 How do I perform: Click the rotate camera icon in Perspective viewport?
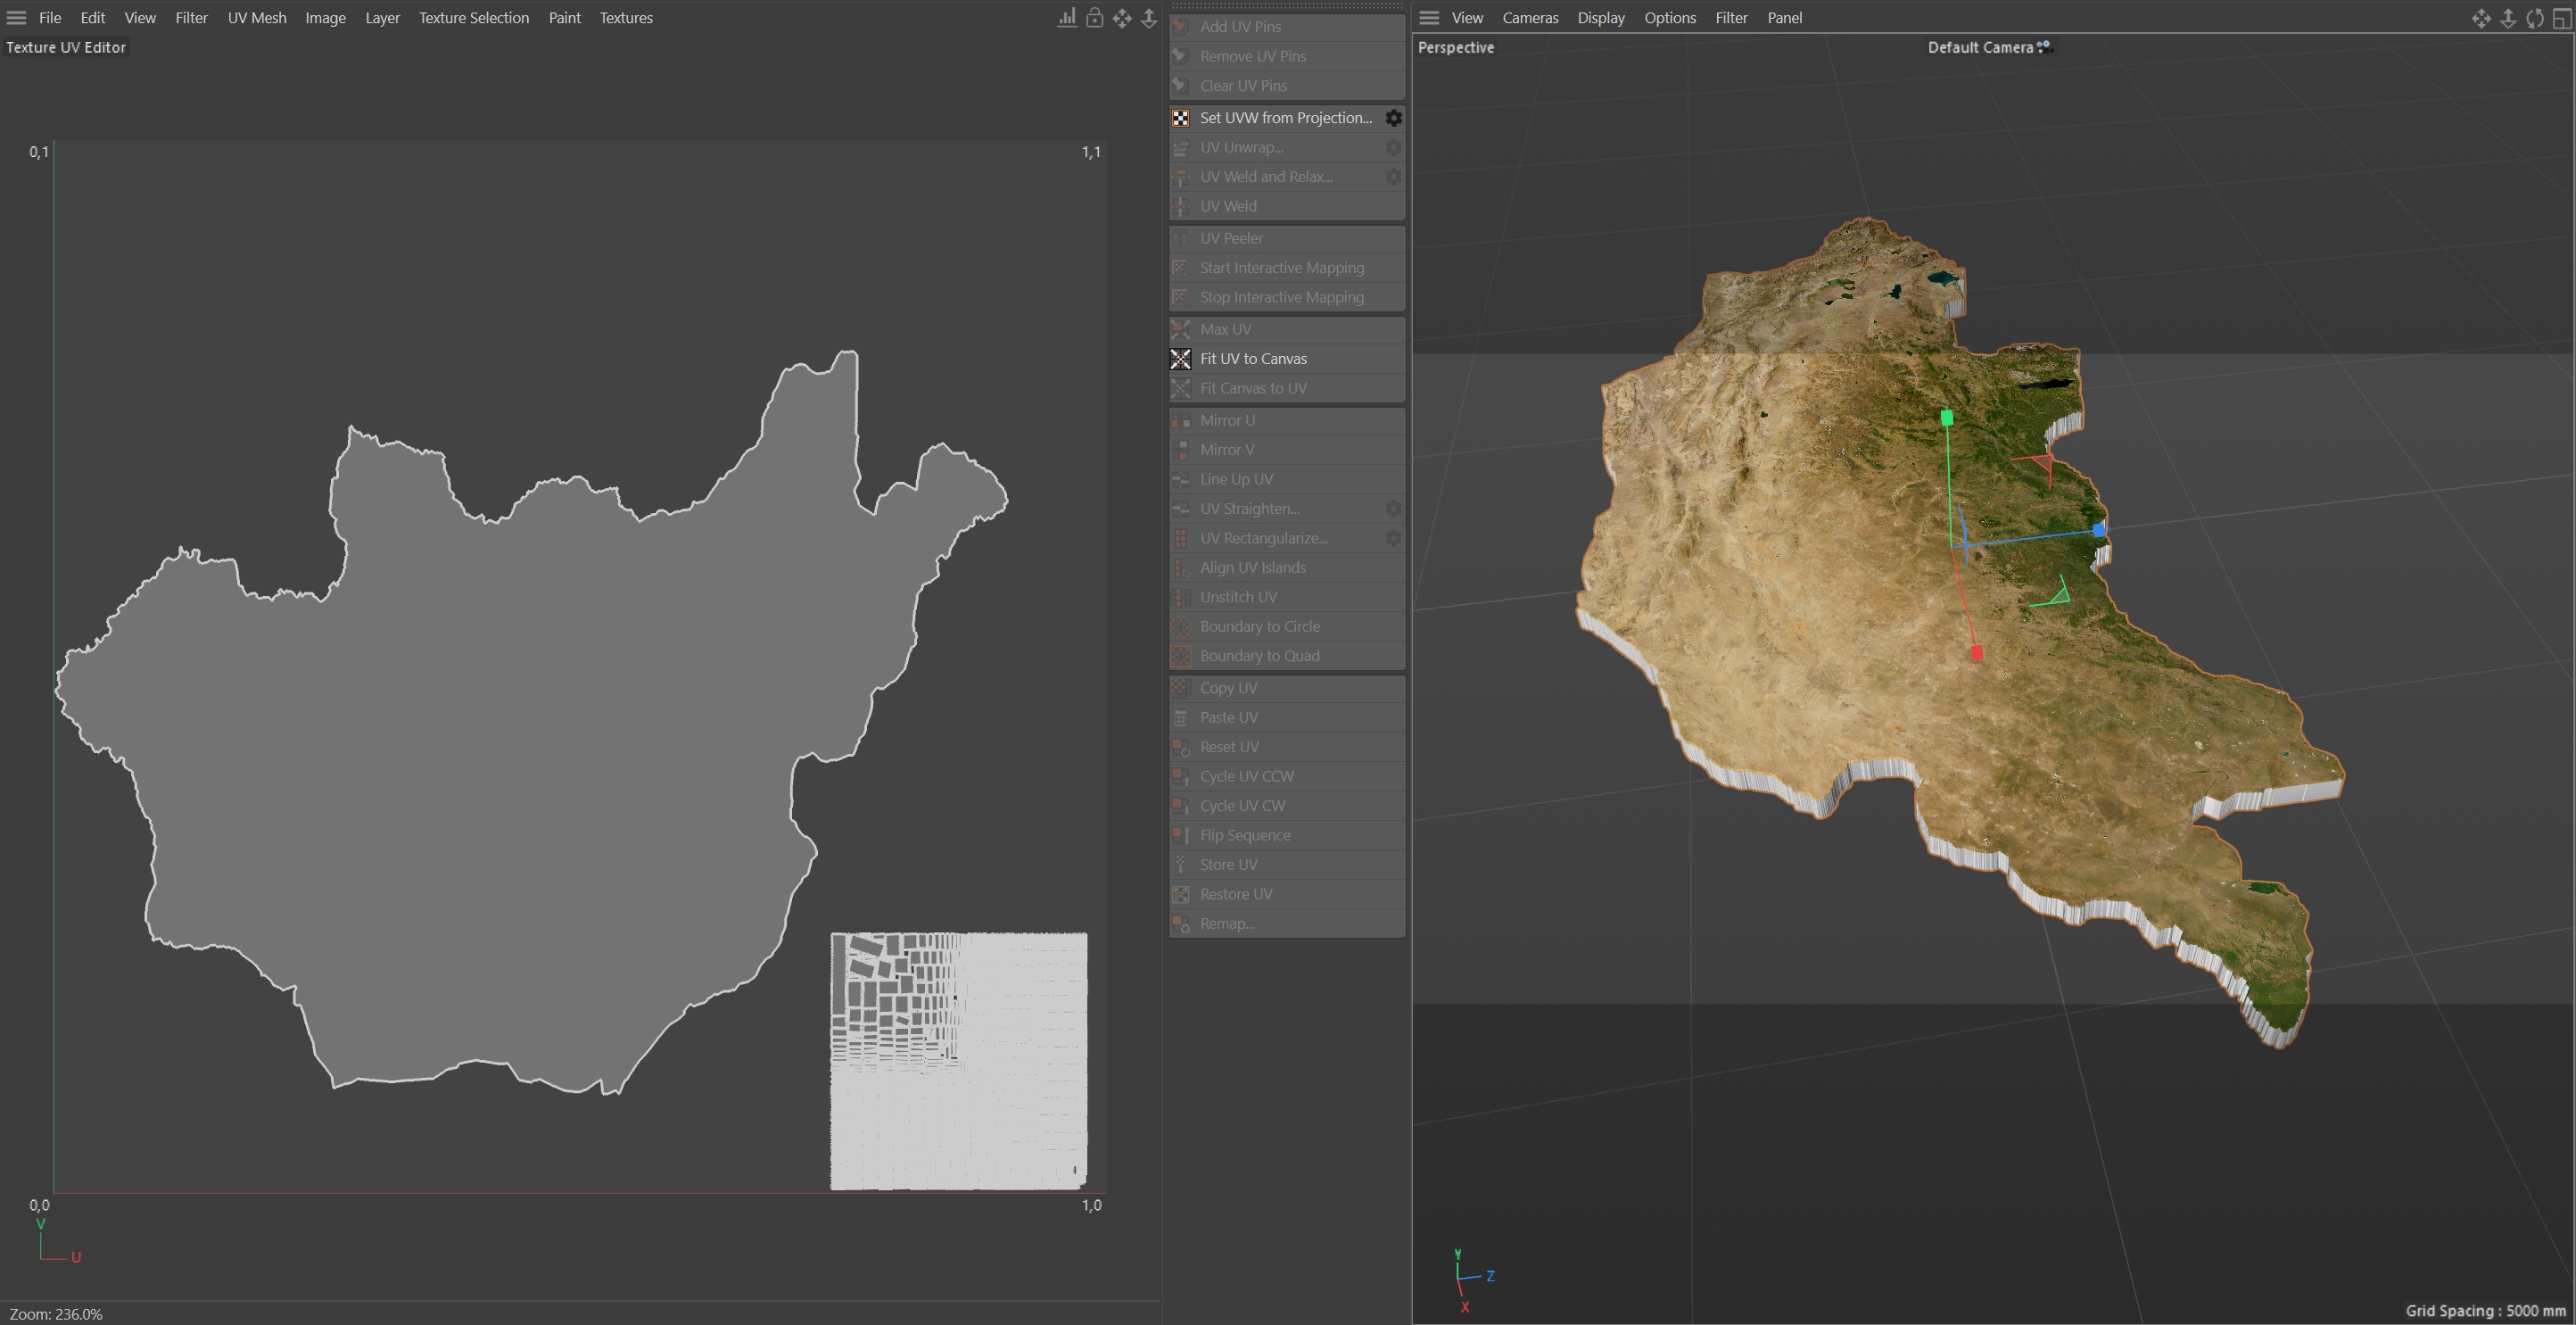tap(2535, 18)
